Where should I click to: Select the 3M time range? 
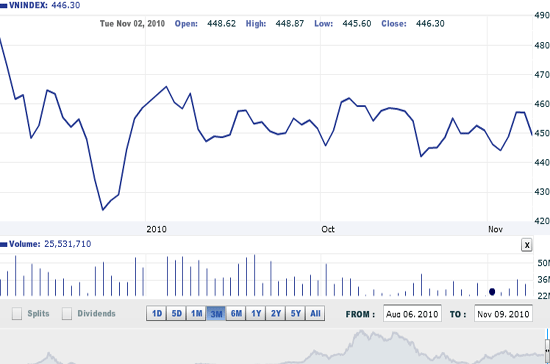click(x=216, y=314)
